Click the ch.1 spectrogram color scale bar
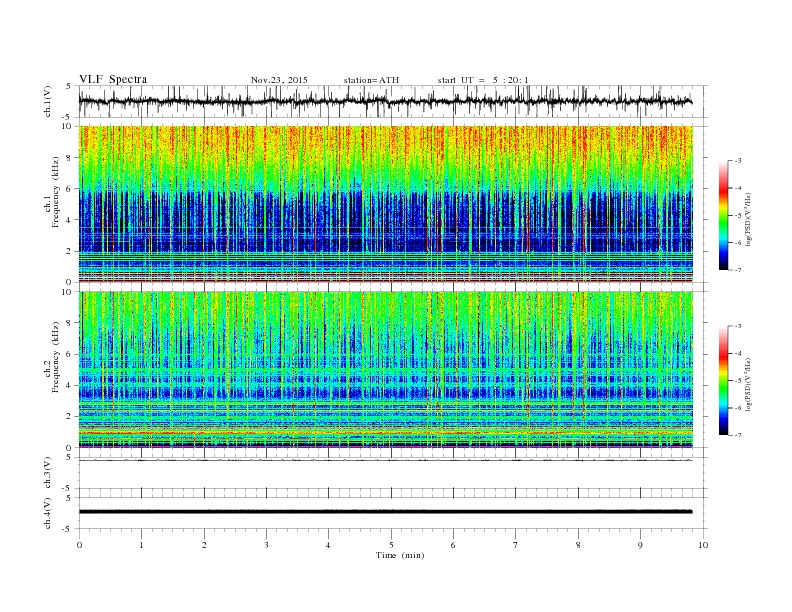 pos(723,215)
